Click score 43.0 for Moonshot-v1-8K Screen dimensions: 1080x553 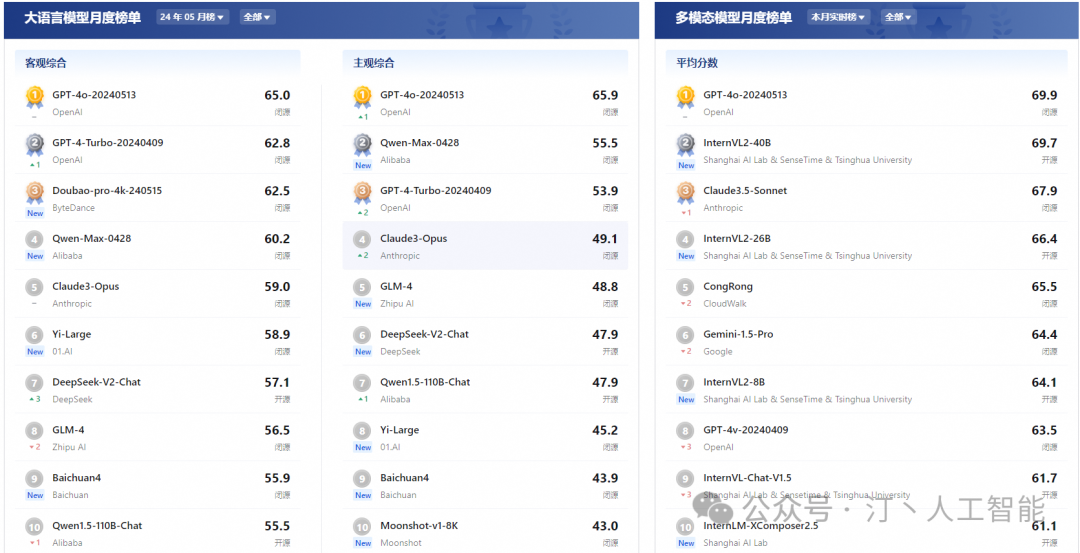pyautogui.click(x=605, y=526)
